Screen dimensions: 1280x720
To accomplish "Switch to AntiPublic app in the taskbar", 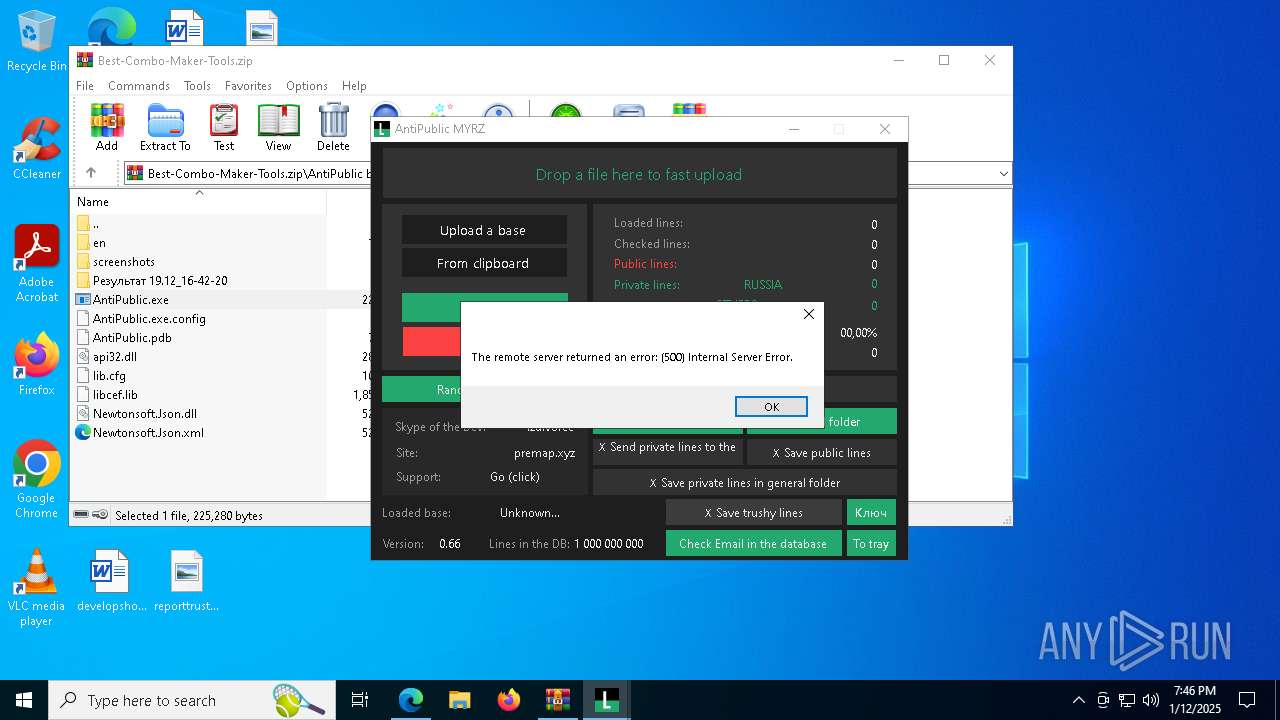I will click(x=607, y=700).
